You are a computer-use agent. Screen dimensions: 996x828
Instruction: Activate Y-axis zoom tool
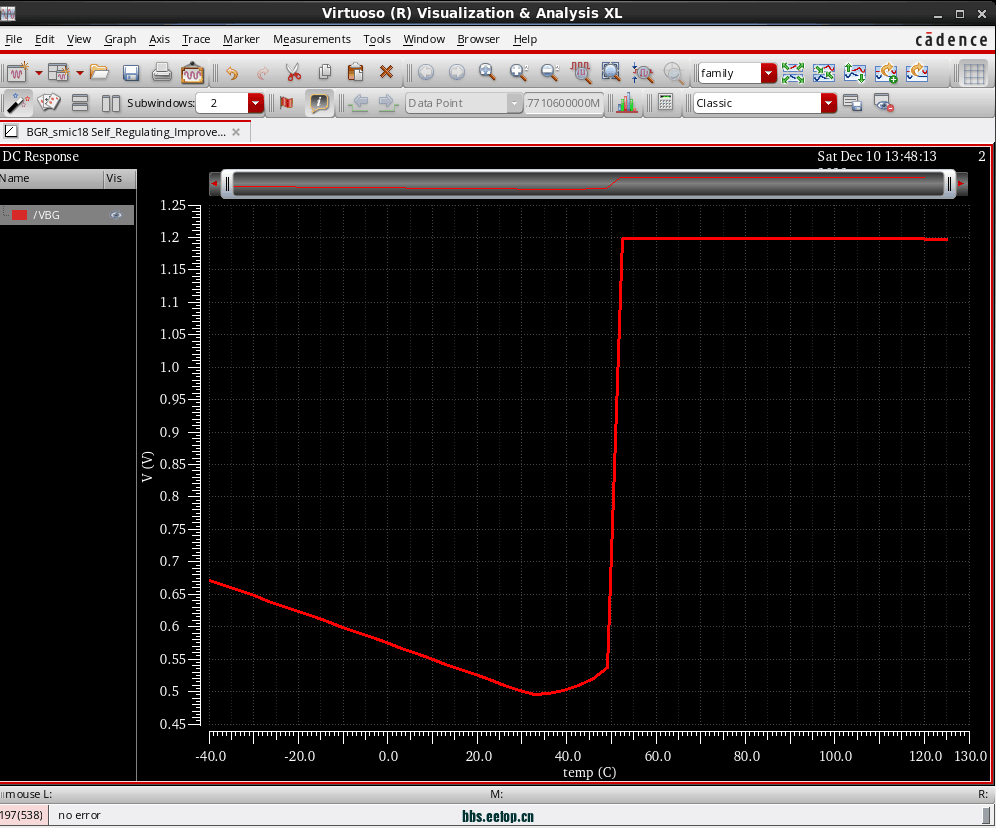(642, 73)
